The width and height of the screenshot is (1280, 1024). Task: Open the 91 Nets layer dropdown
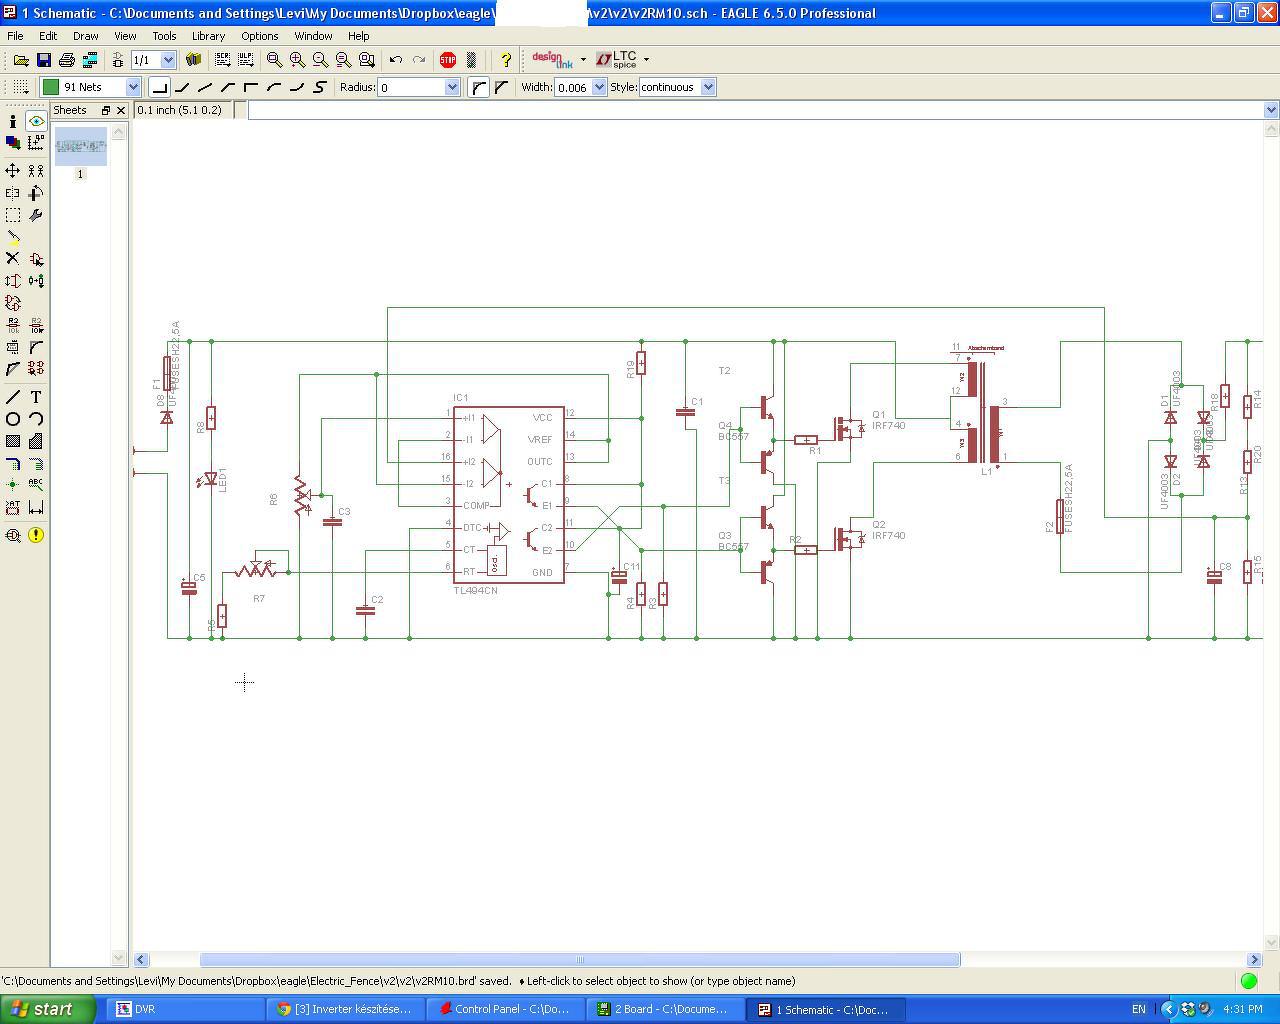(132, 87)
